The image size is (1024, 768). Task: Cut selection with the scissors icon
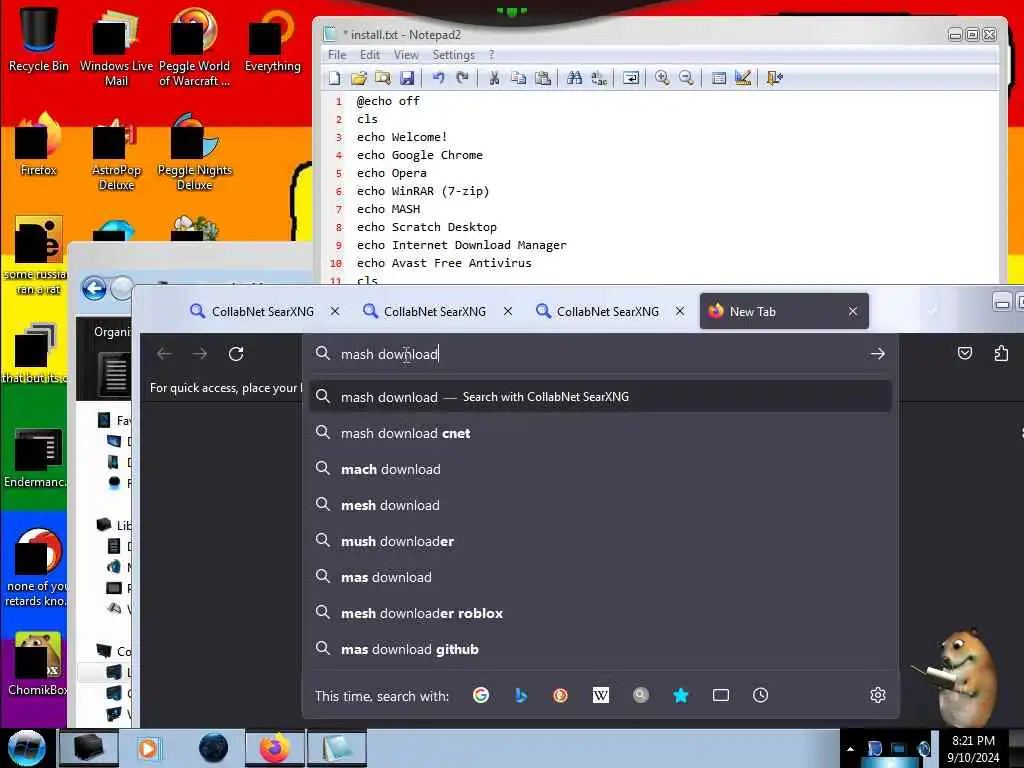[x=494, y=78]
